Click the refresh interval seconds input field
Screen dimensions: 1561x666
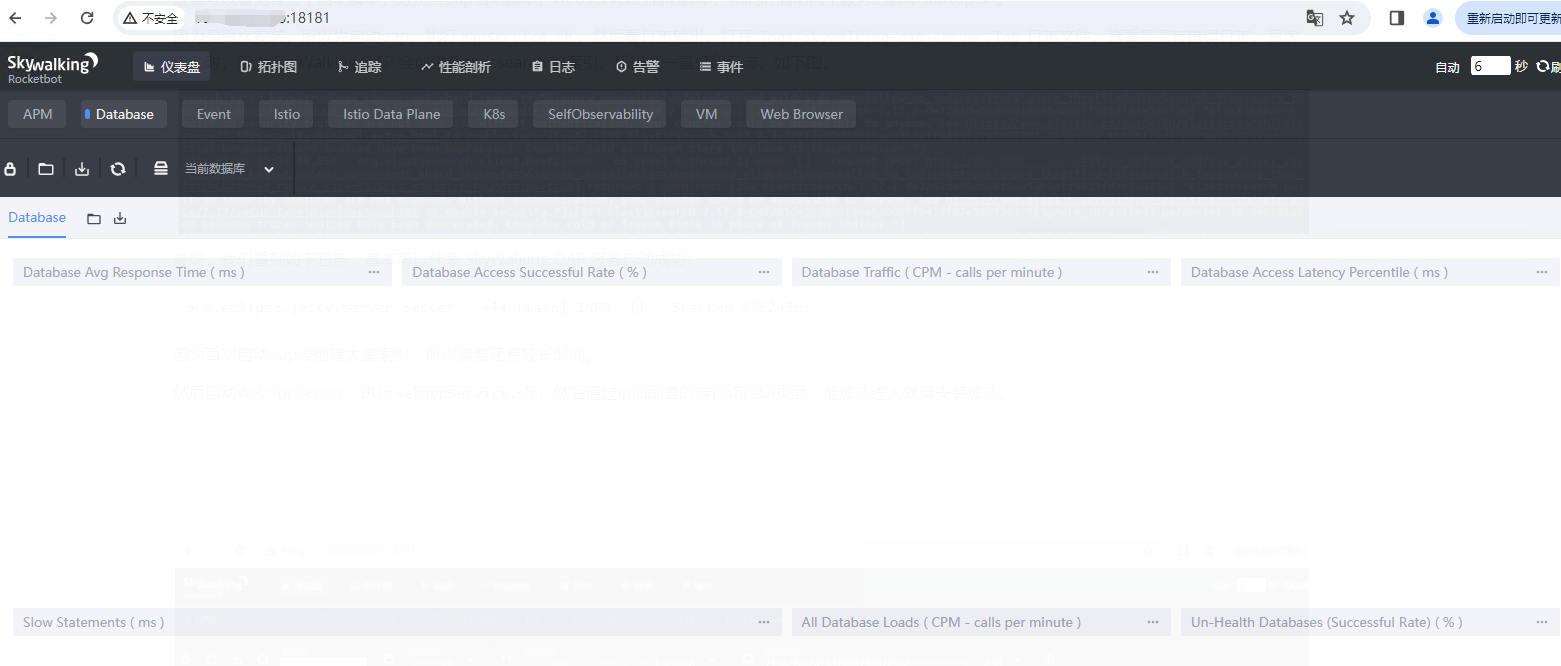(1489, 66)
